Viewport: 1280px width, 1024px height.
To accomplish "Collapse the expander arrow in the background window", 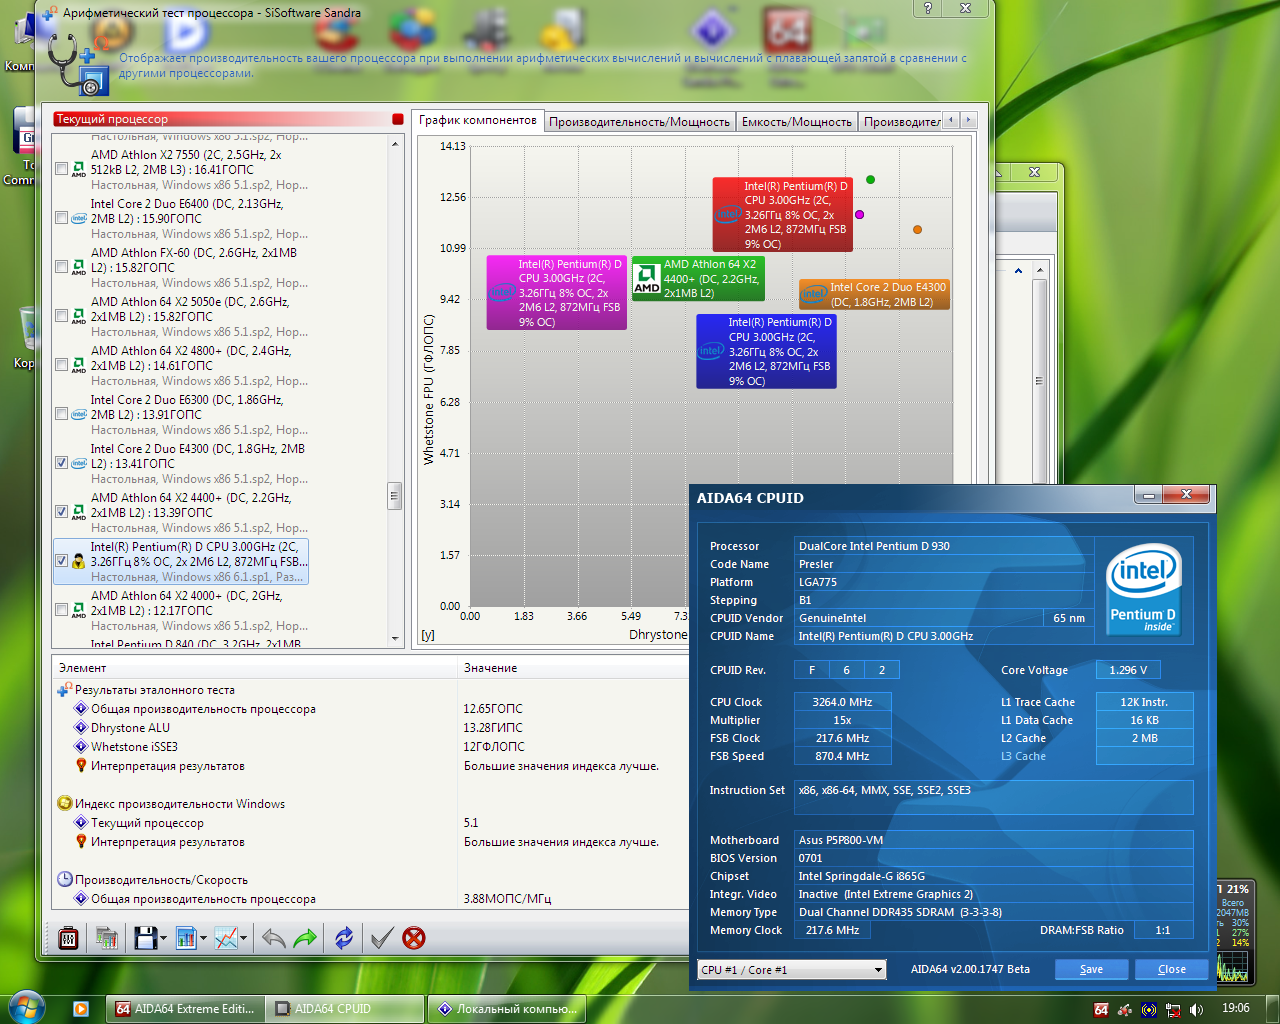I will coord(1018,271).
